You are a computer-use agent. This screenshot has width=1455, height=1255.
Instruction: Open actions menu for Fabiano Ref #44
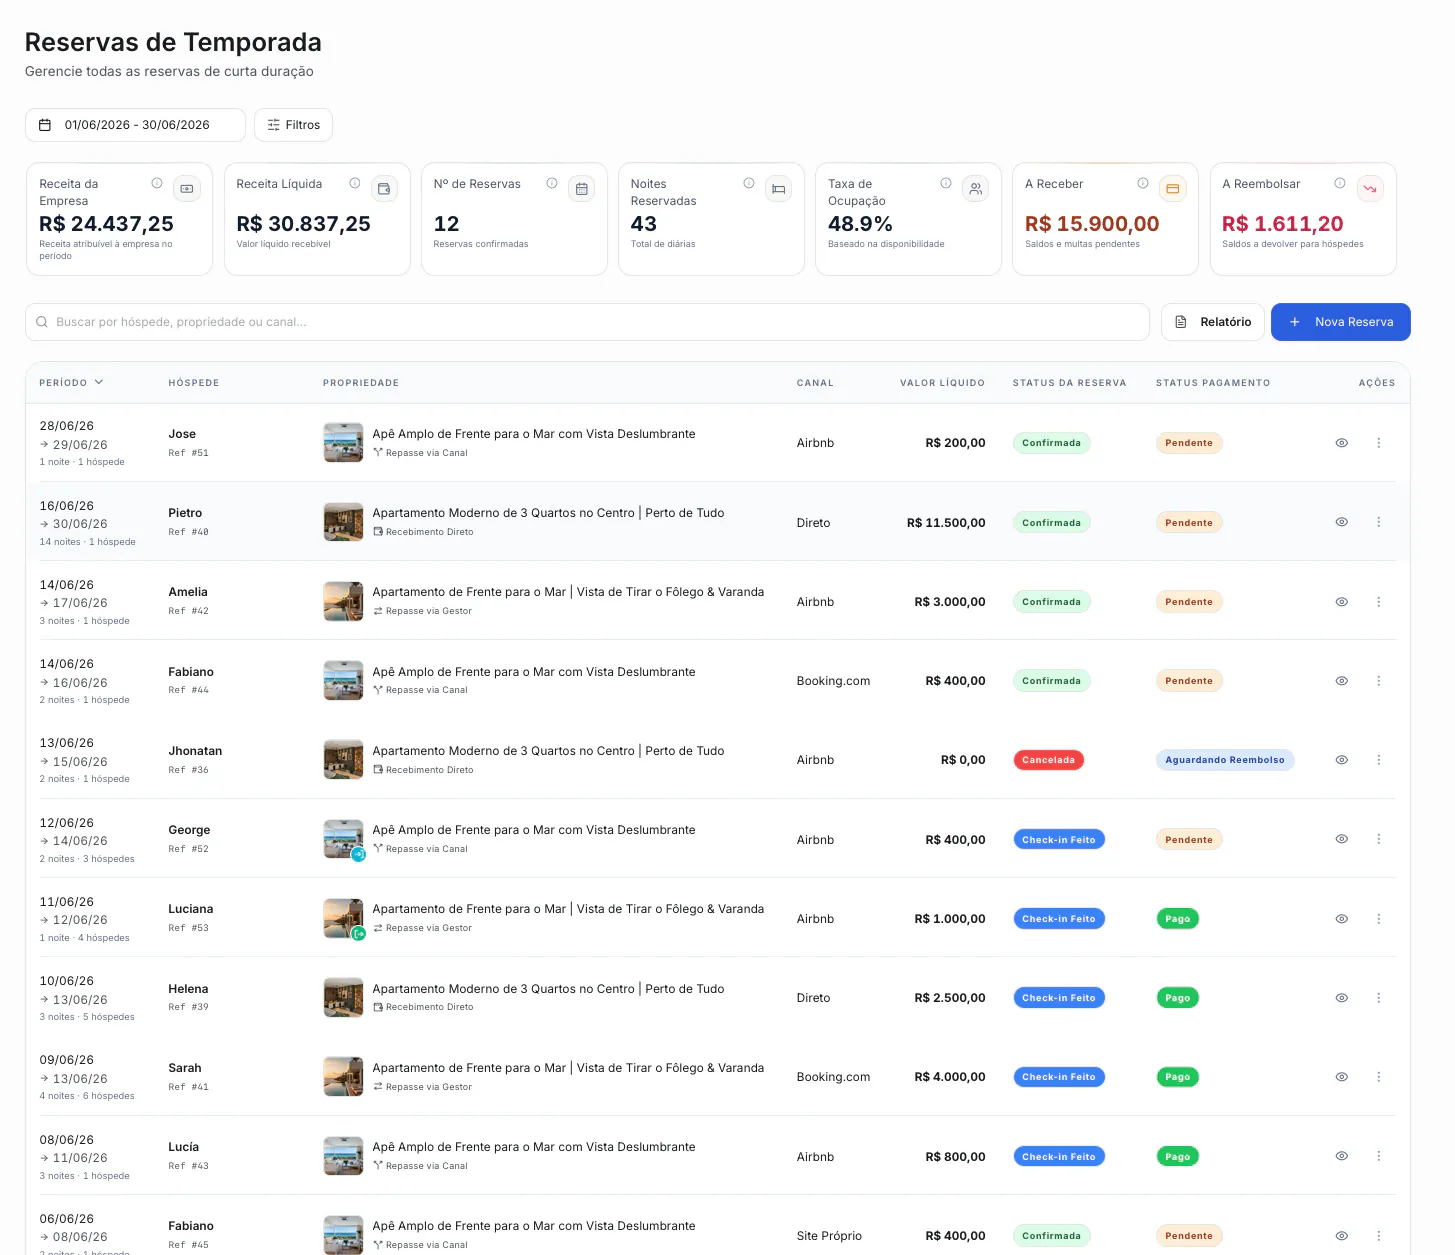click(x=1379, y=681)
